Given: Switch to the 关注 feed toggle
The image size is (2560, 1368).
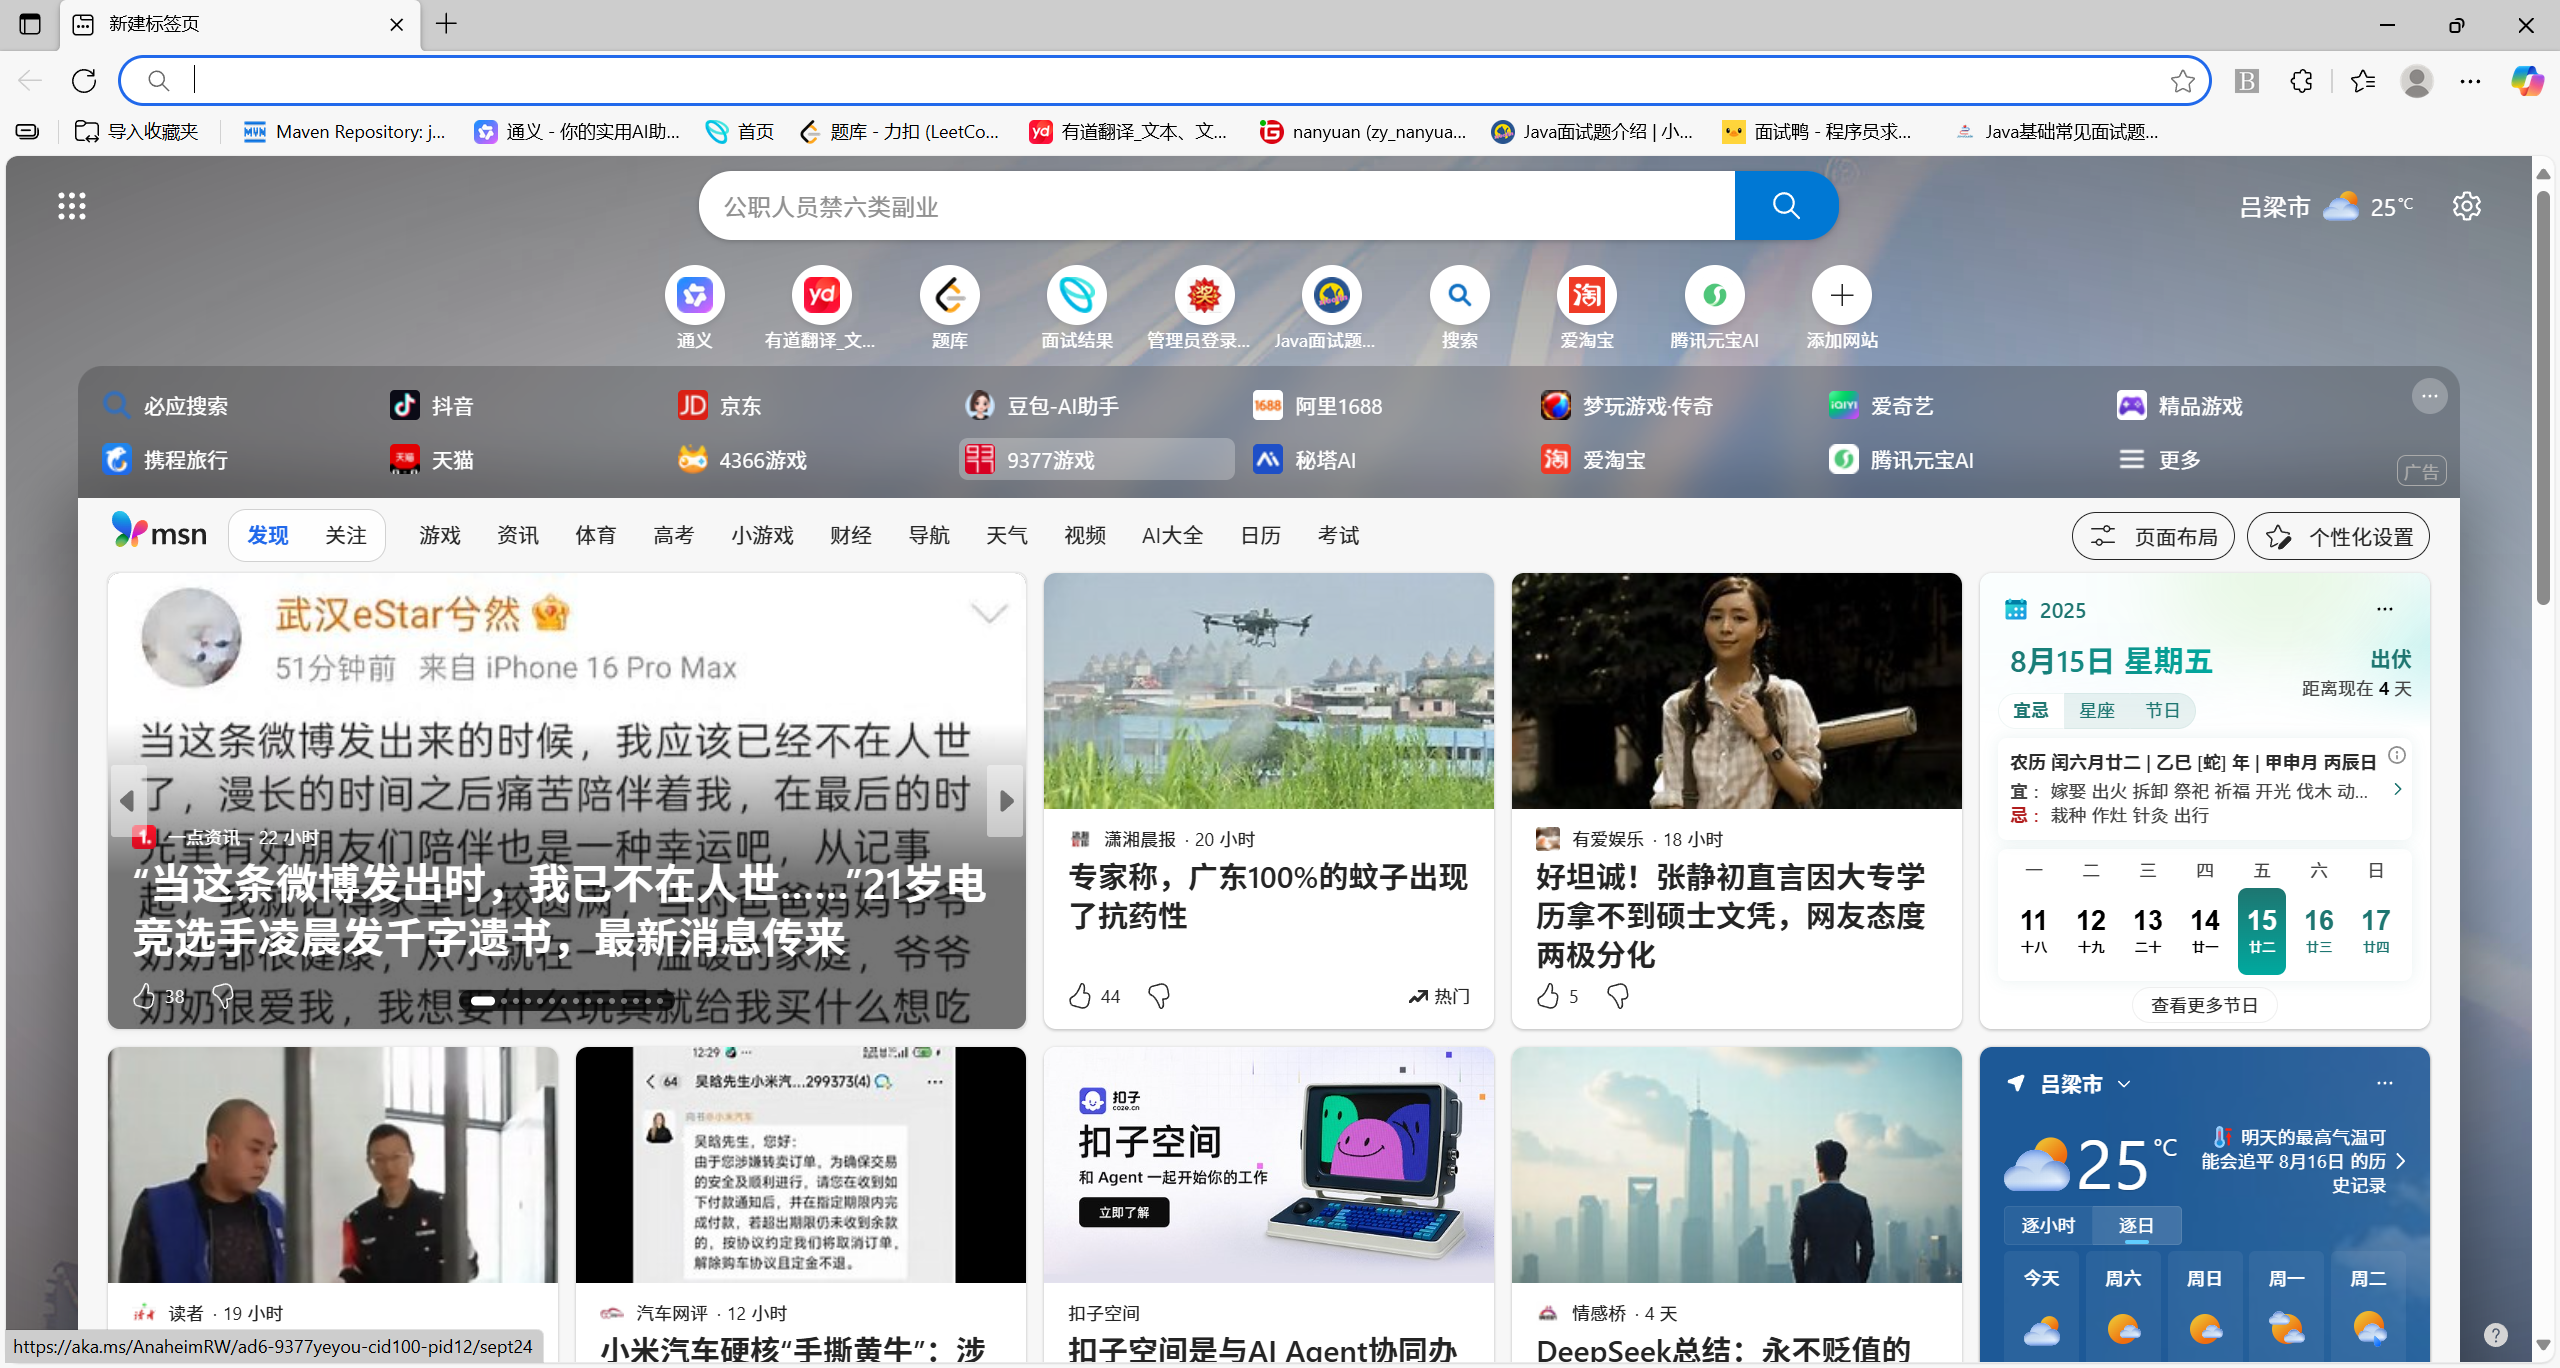Looking at the screenshot, I should [346, 536].
